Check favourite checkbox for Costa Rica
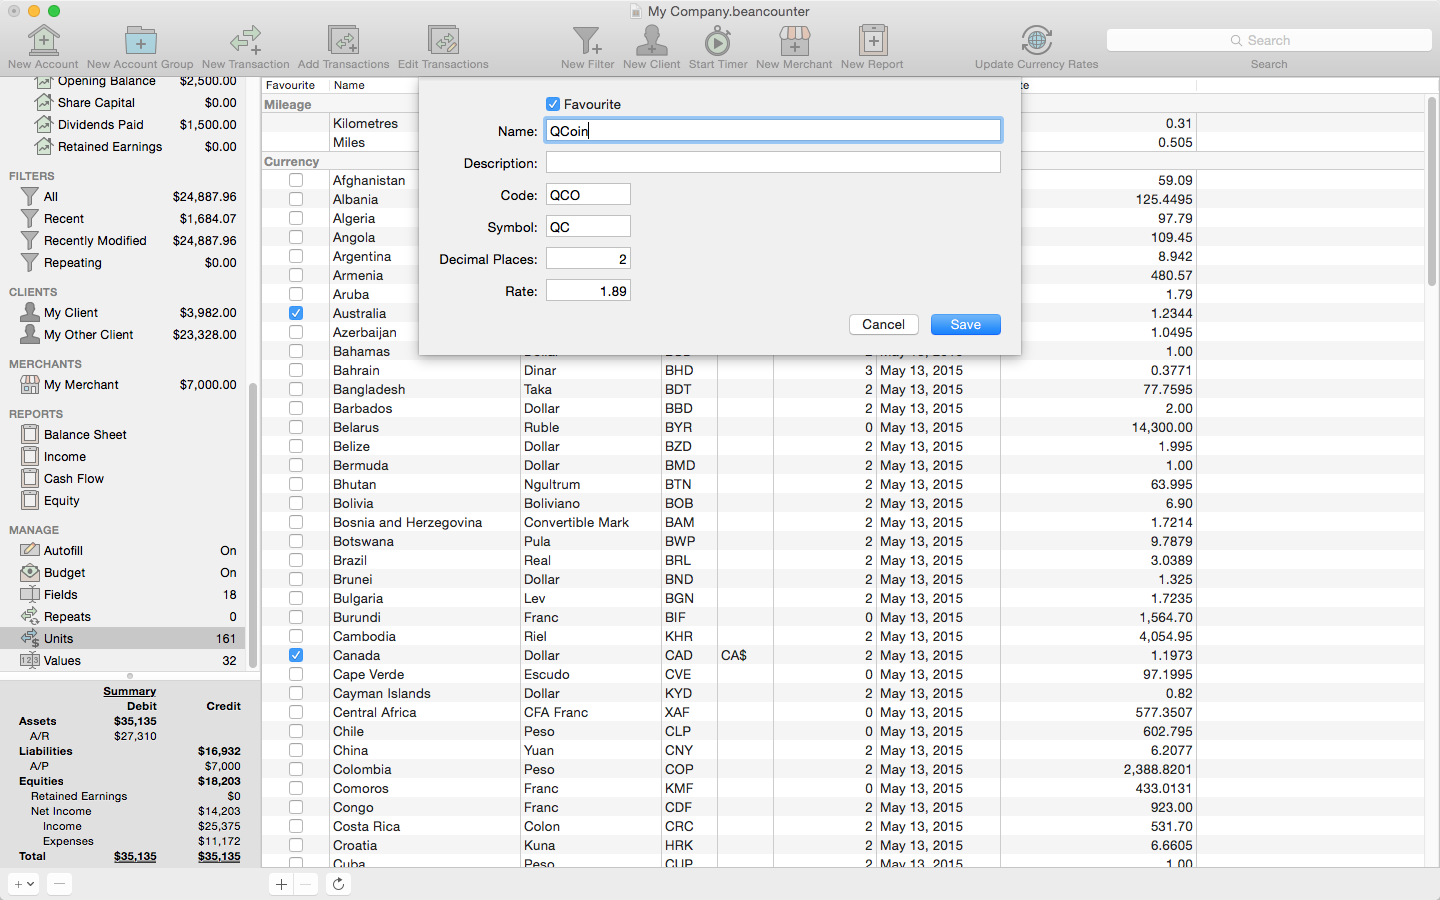Image resolution: width=1440 pixels, height=900 pixels. 296,826
